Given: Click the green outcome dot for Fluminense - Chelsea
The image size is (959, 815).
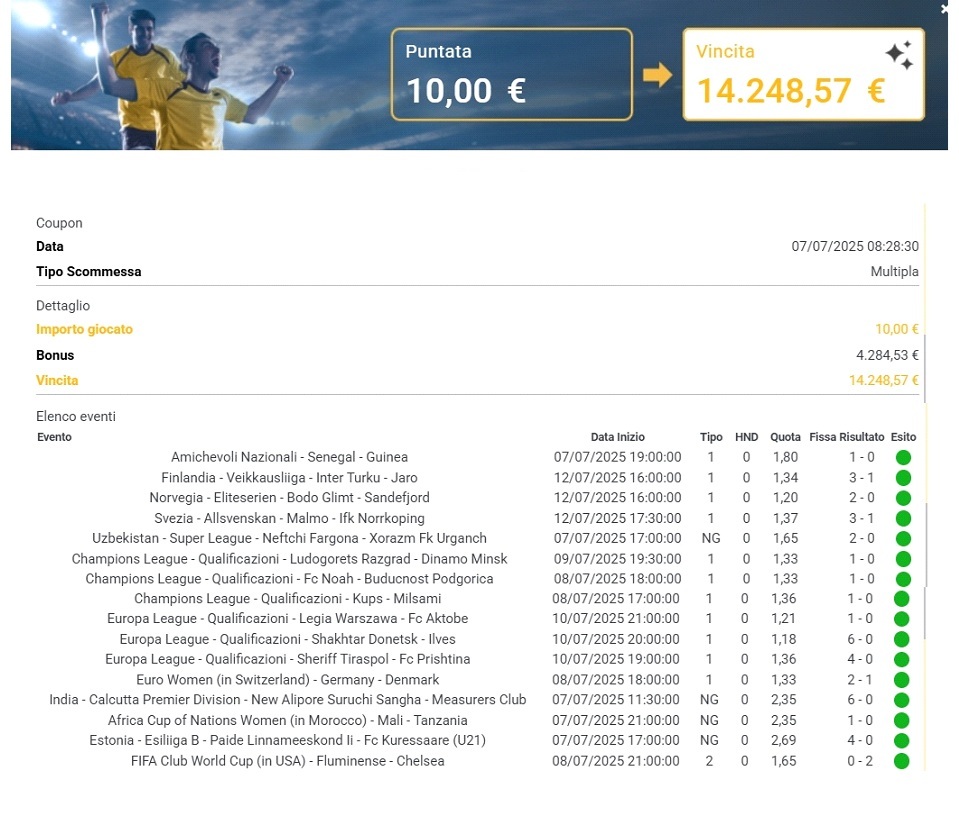Looking at the screenshot, I should point(901,761).
